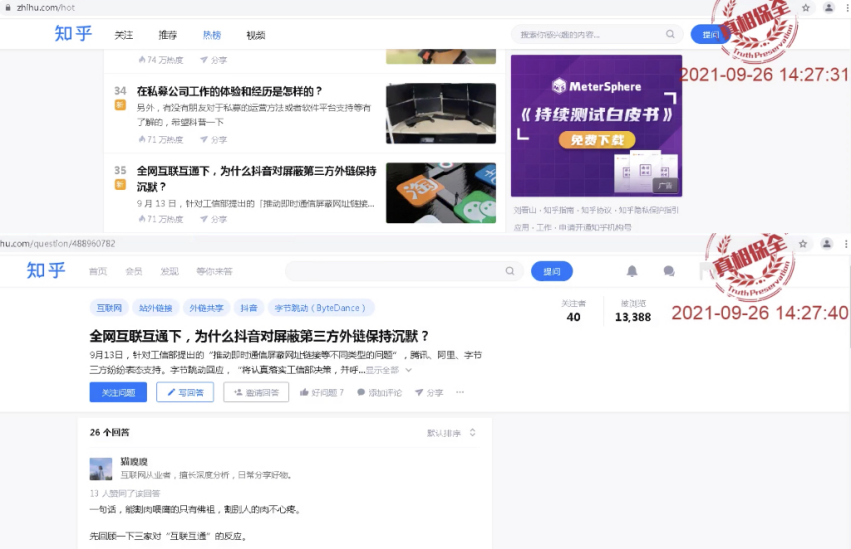Open the messages chat bubble icon
The width and height of the screenshot is (851, 549).
pos(669,271)
